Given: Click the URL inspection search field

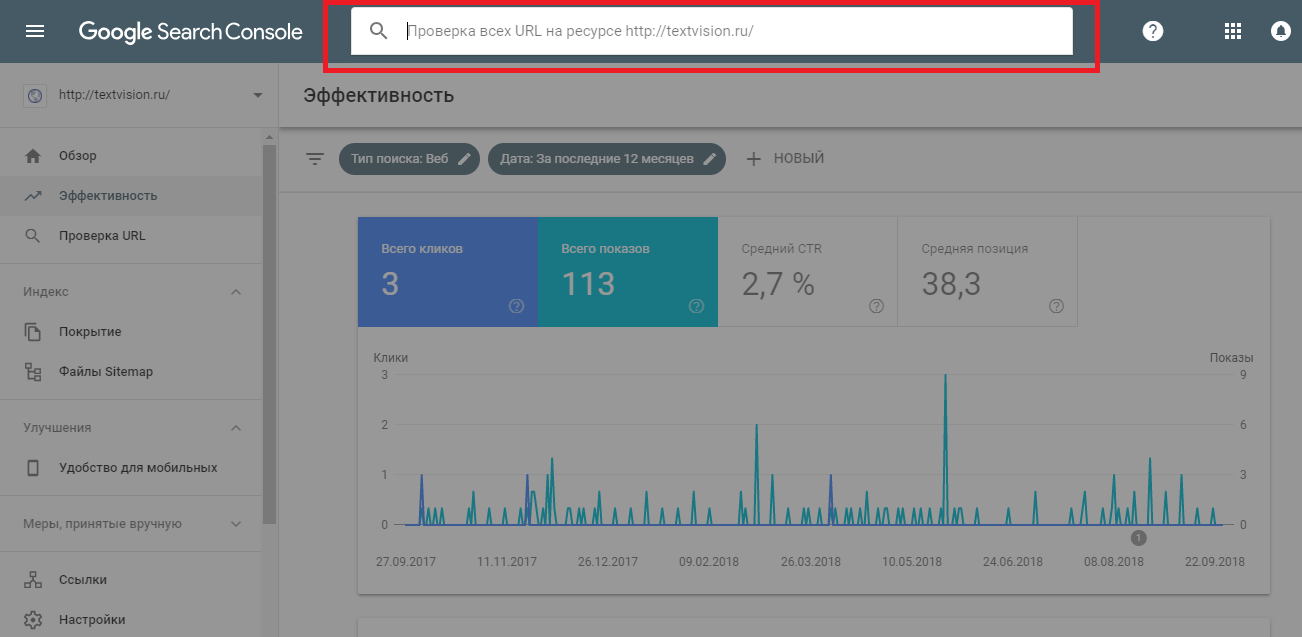Looking at the screenshot, I should point(710,31).
